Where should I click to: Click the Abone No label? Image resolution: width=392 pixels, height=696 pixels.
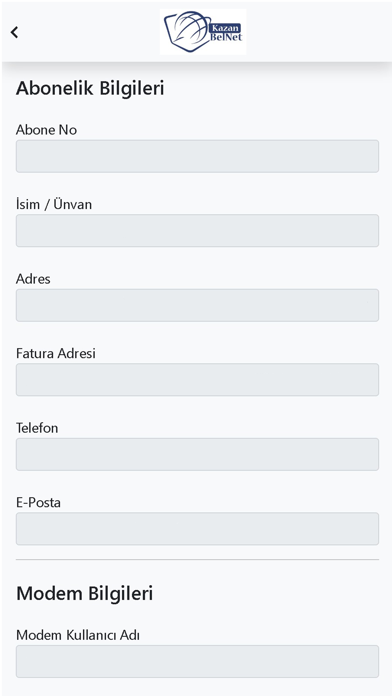46,130
